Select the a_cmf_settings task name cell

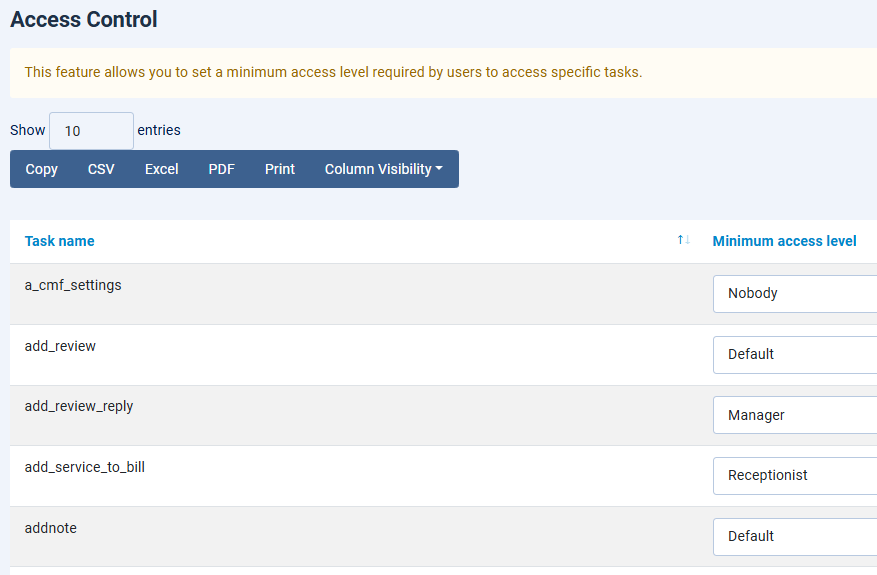(73, 285)
